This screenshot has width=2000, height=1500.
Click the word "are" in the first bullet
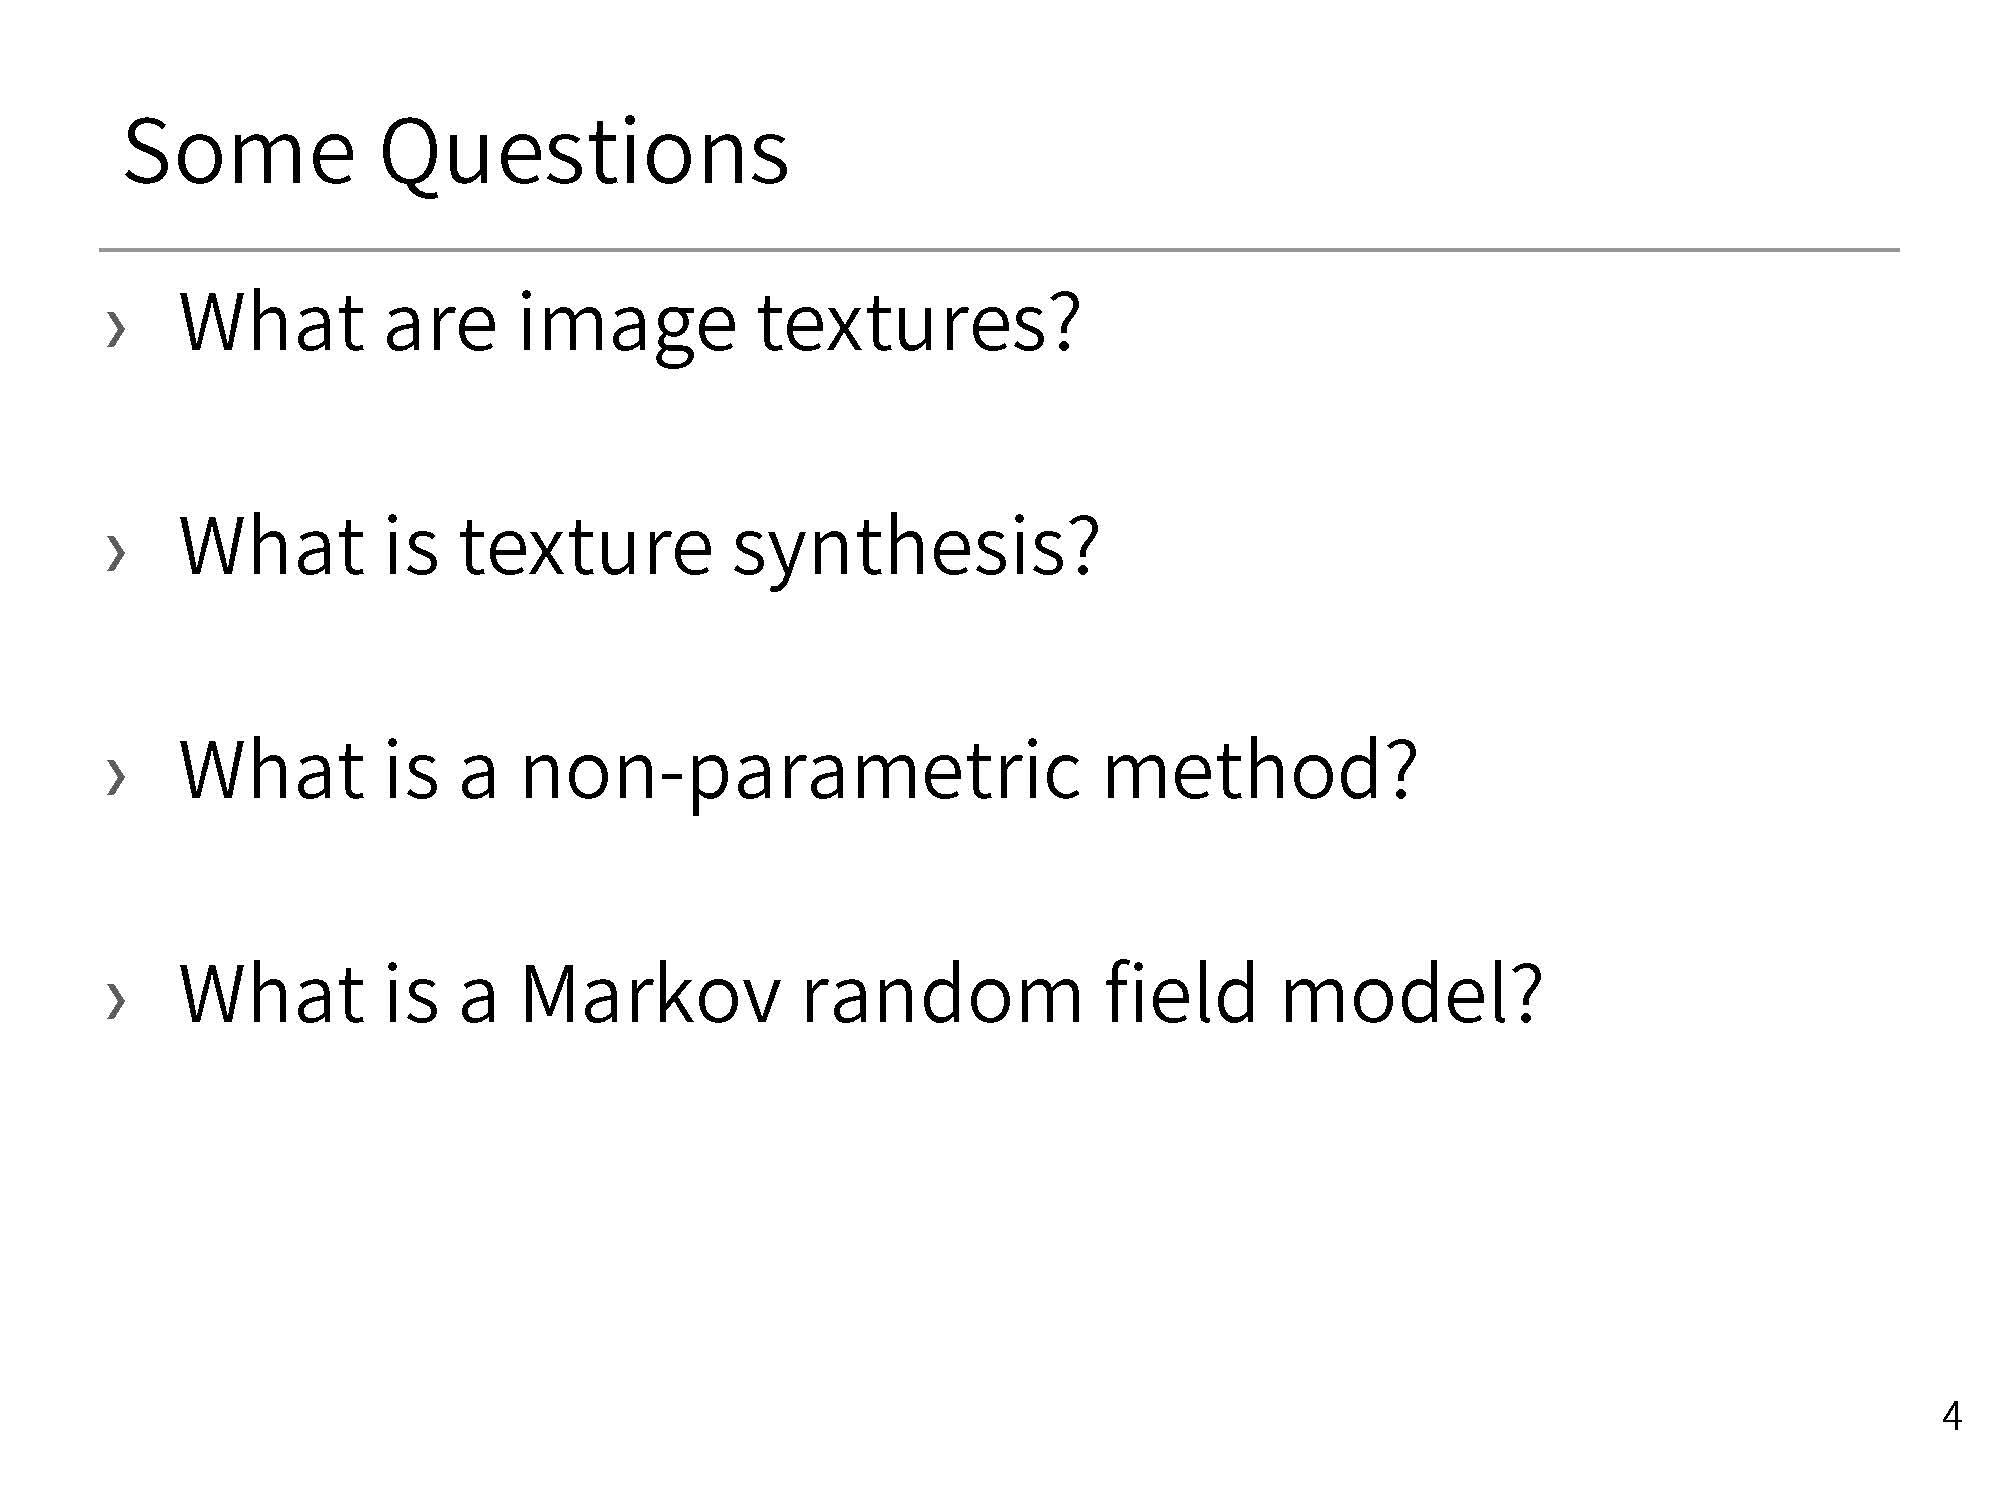(x=440, y=326)
